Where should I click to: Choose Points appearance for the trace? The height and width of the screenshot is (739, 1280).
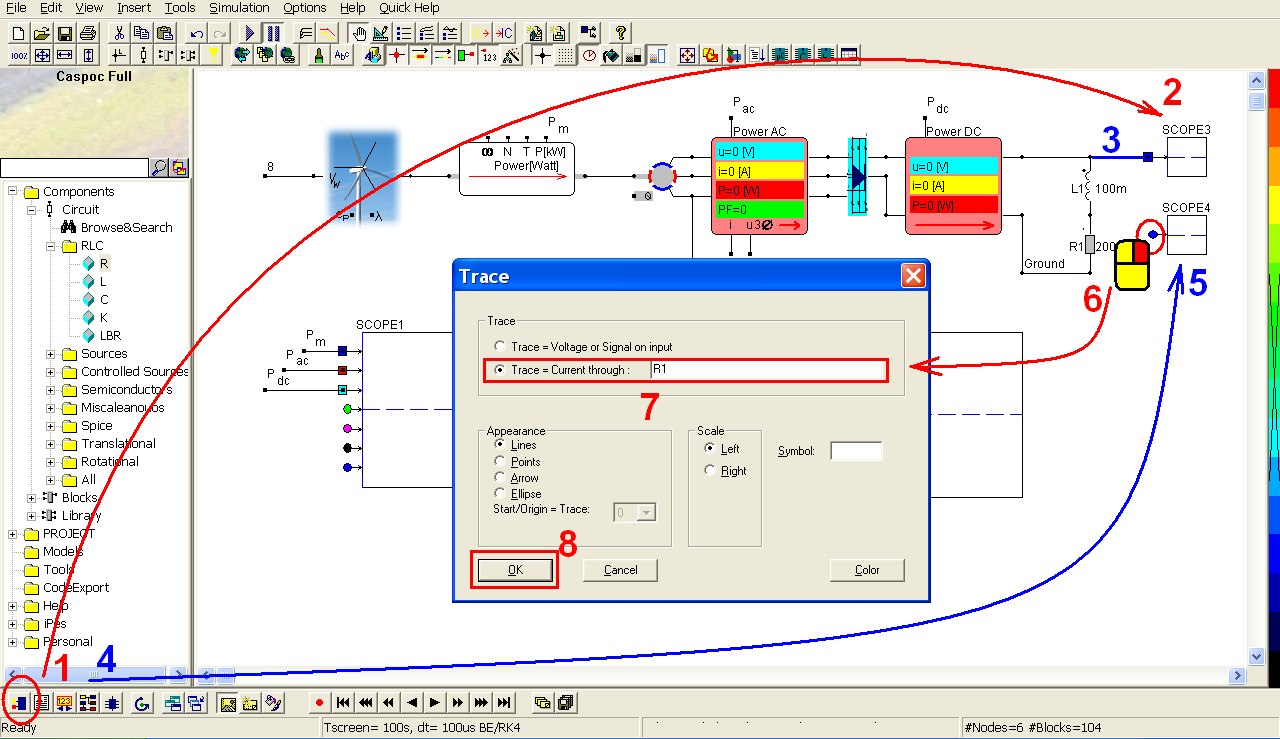[498, 461]
